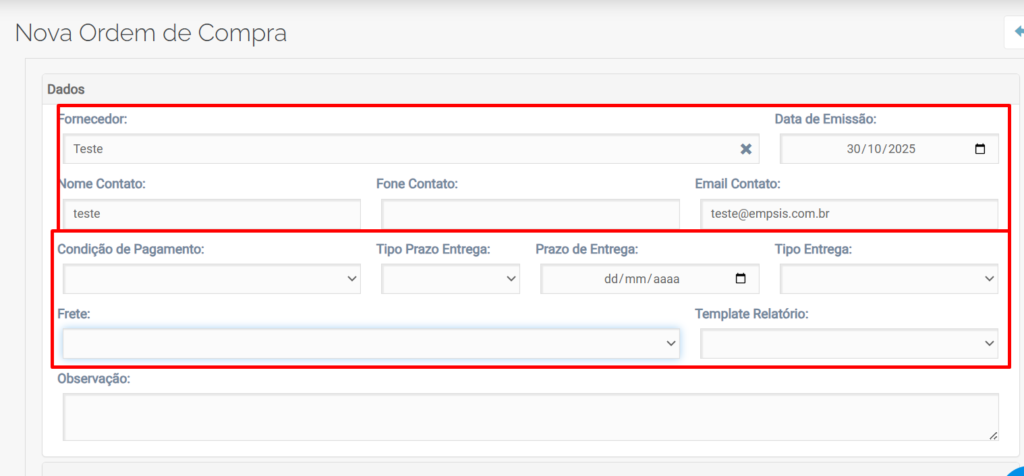Select the Email Contato input field
Image resolution: width=1024 pixels, height=476 pixels.
(x=848, y=214)
